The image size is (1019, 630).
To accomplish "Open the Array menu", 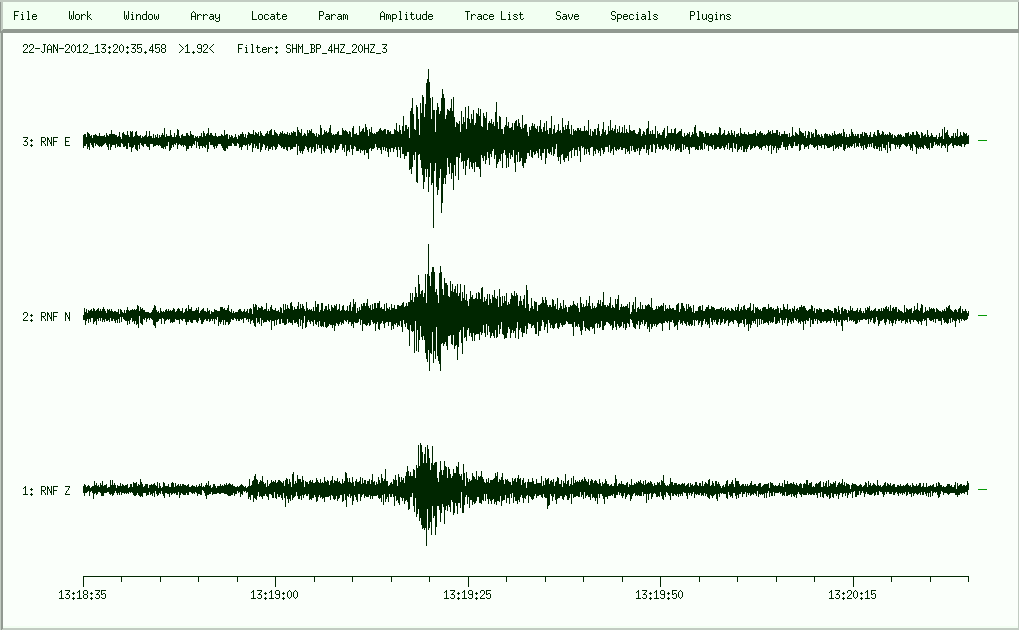I will [x=205, y=16].
